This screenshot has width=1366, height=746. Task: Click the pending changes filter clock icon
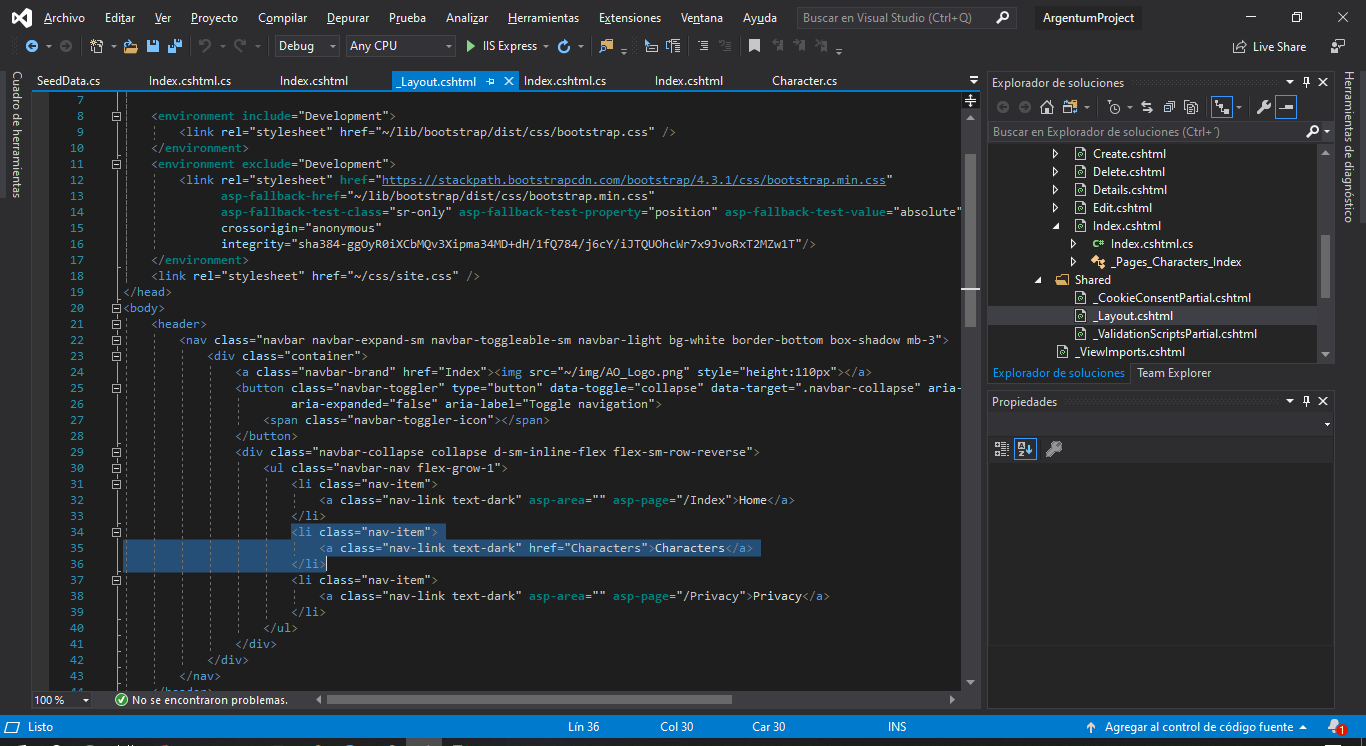pos(1115,107)
